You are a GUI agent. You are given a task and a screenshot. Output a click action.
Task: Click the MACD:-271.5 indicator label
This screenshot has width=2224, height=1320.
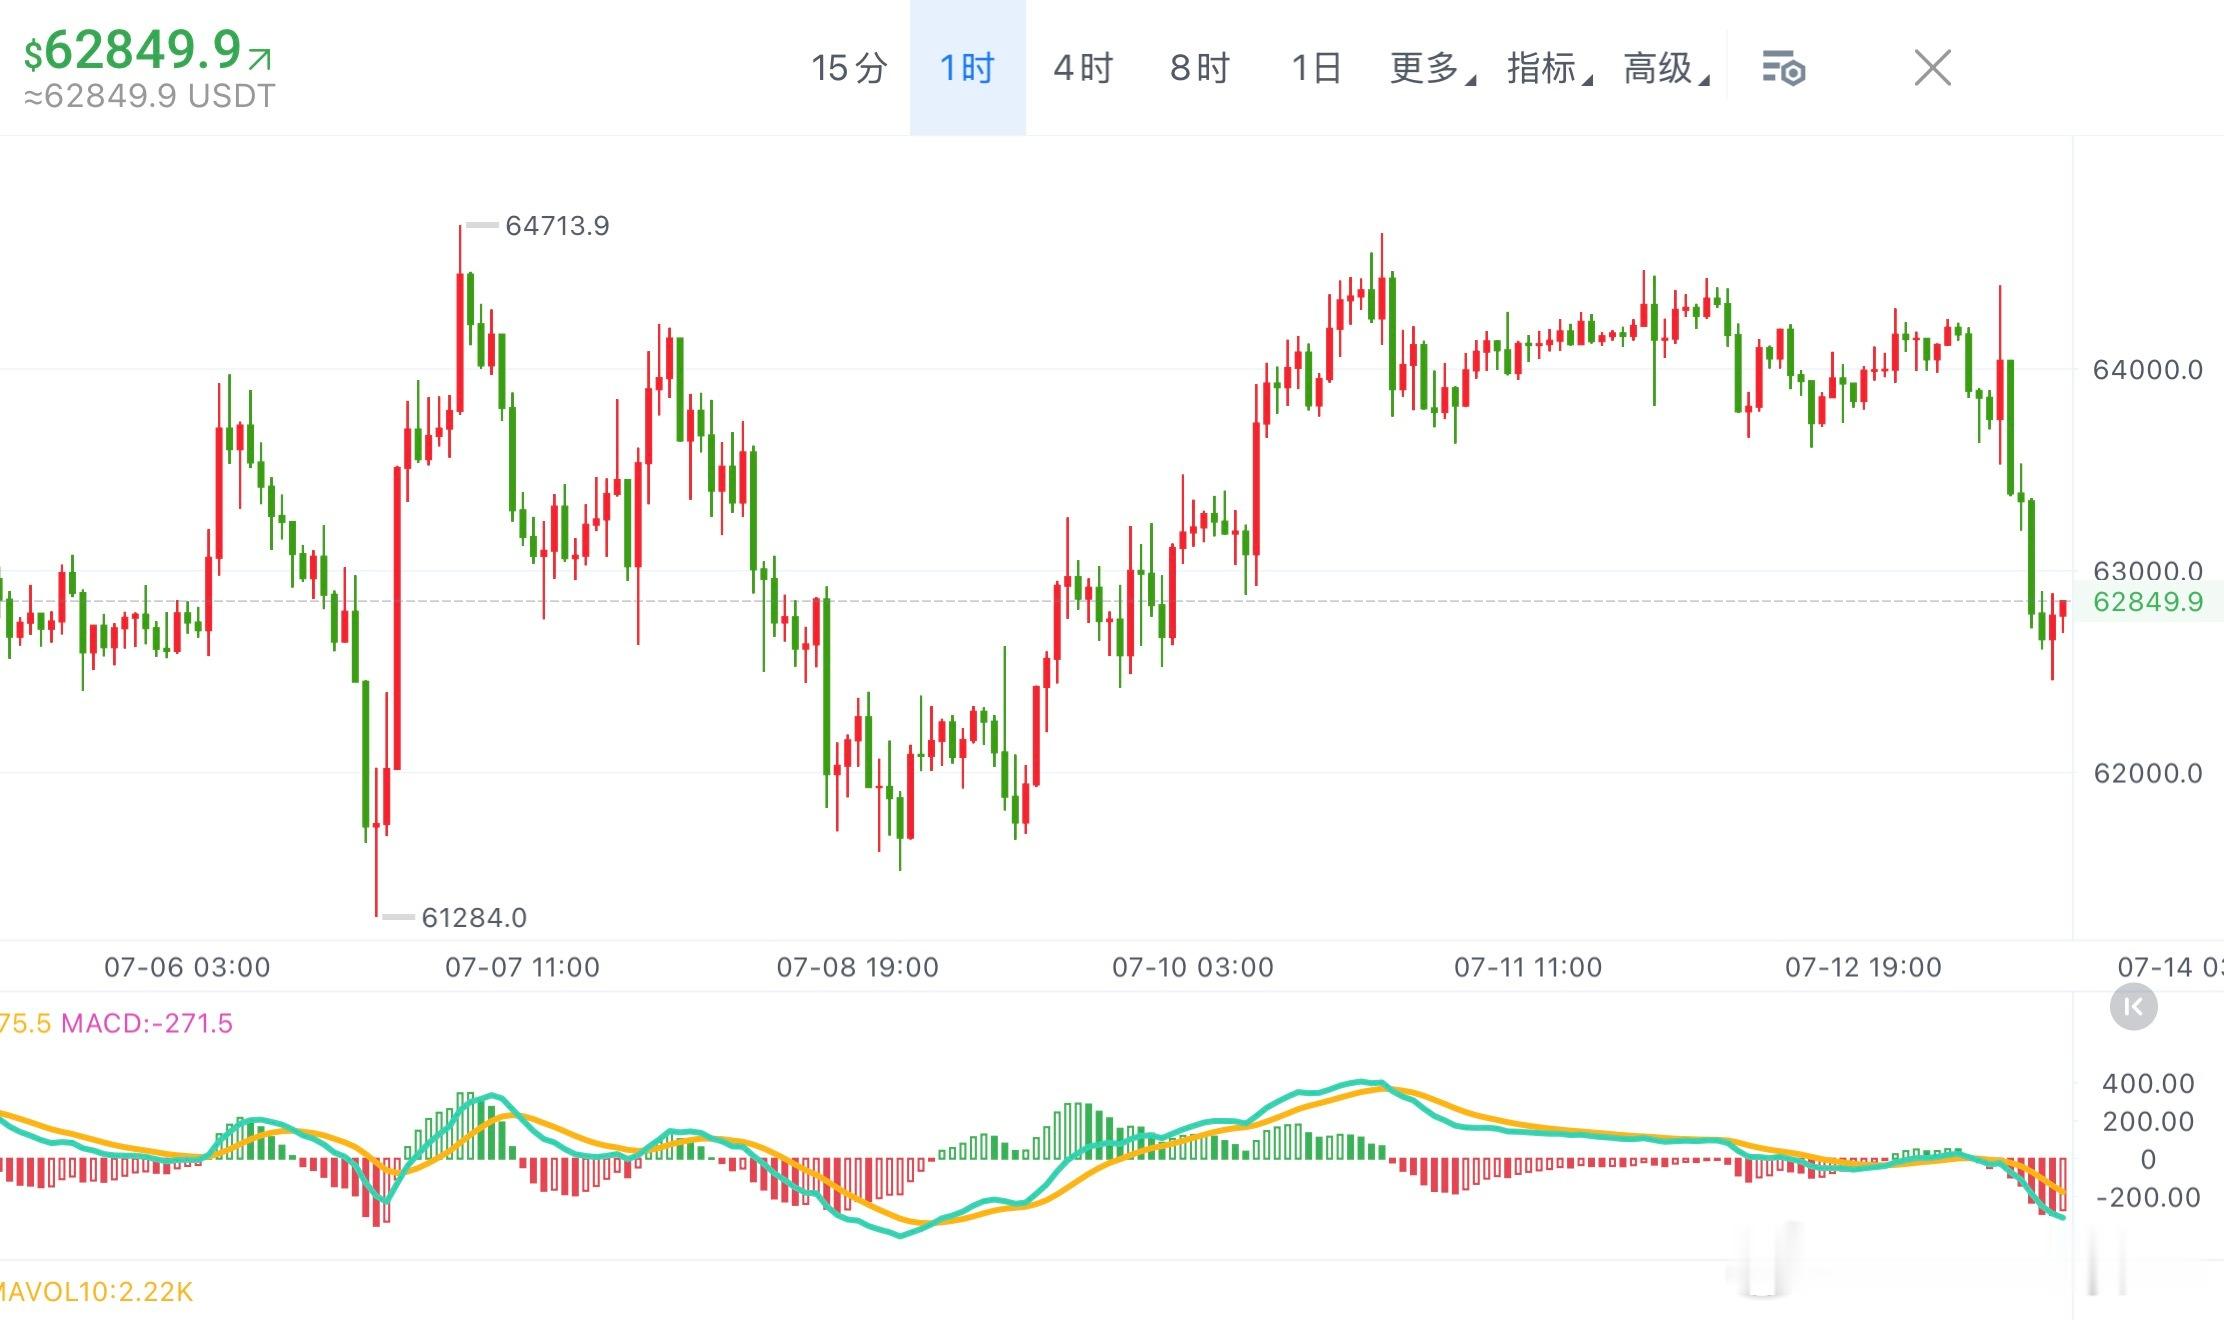click(x=147, y=1023)
